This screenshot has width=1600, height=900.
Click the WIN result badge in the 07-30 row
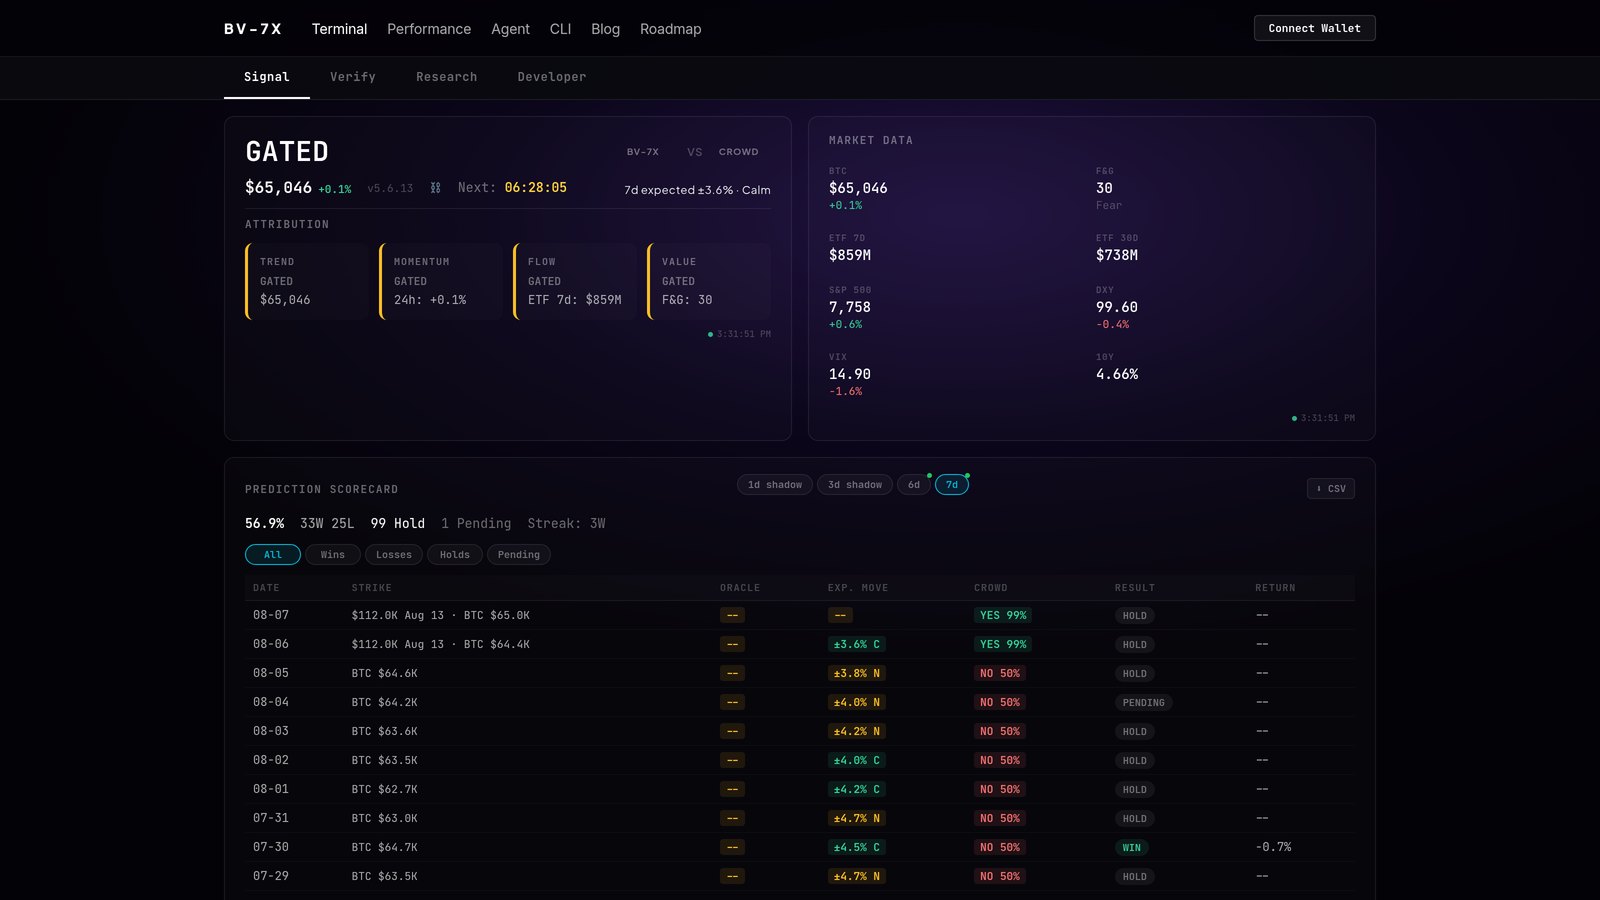[1132, 848]
